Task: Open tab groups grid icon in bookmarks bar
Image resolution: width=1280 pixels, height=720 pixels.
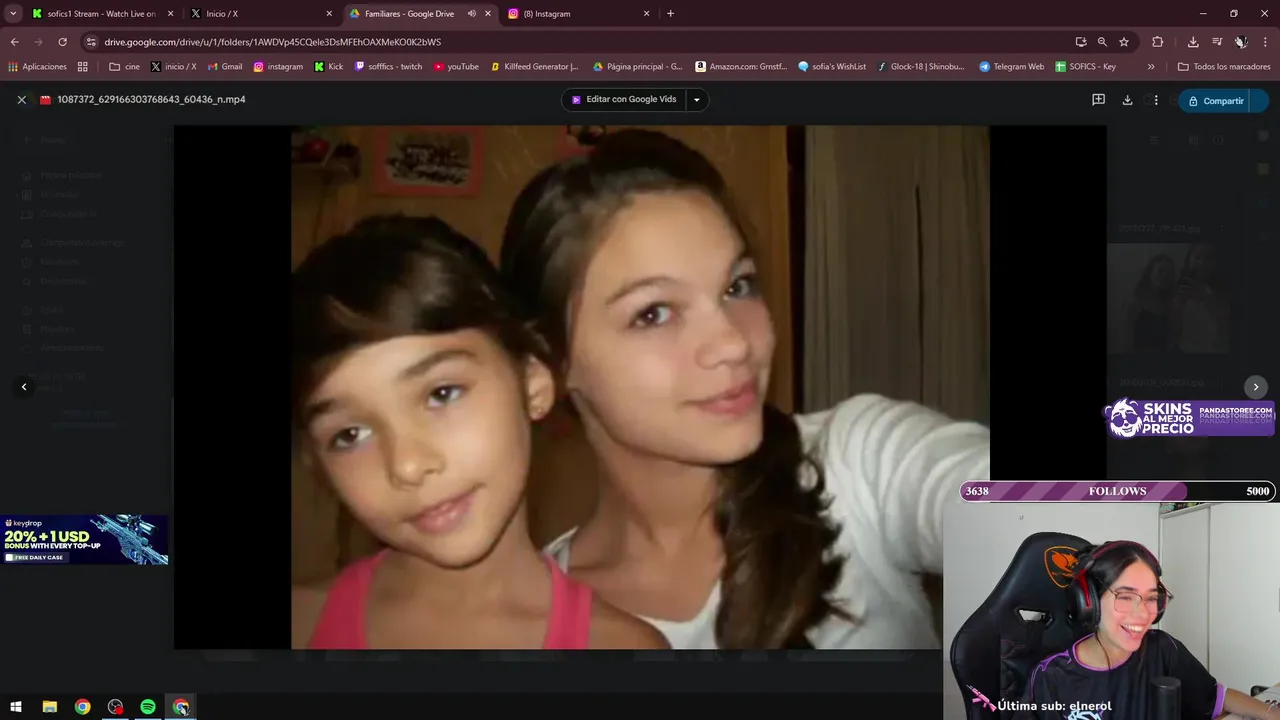Action: coord(82,67)
